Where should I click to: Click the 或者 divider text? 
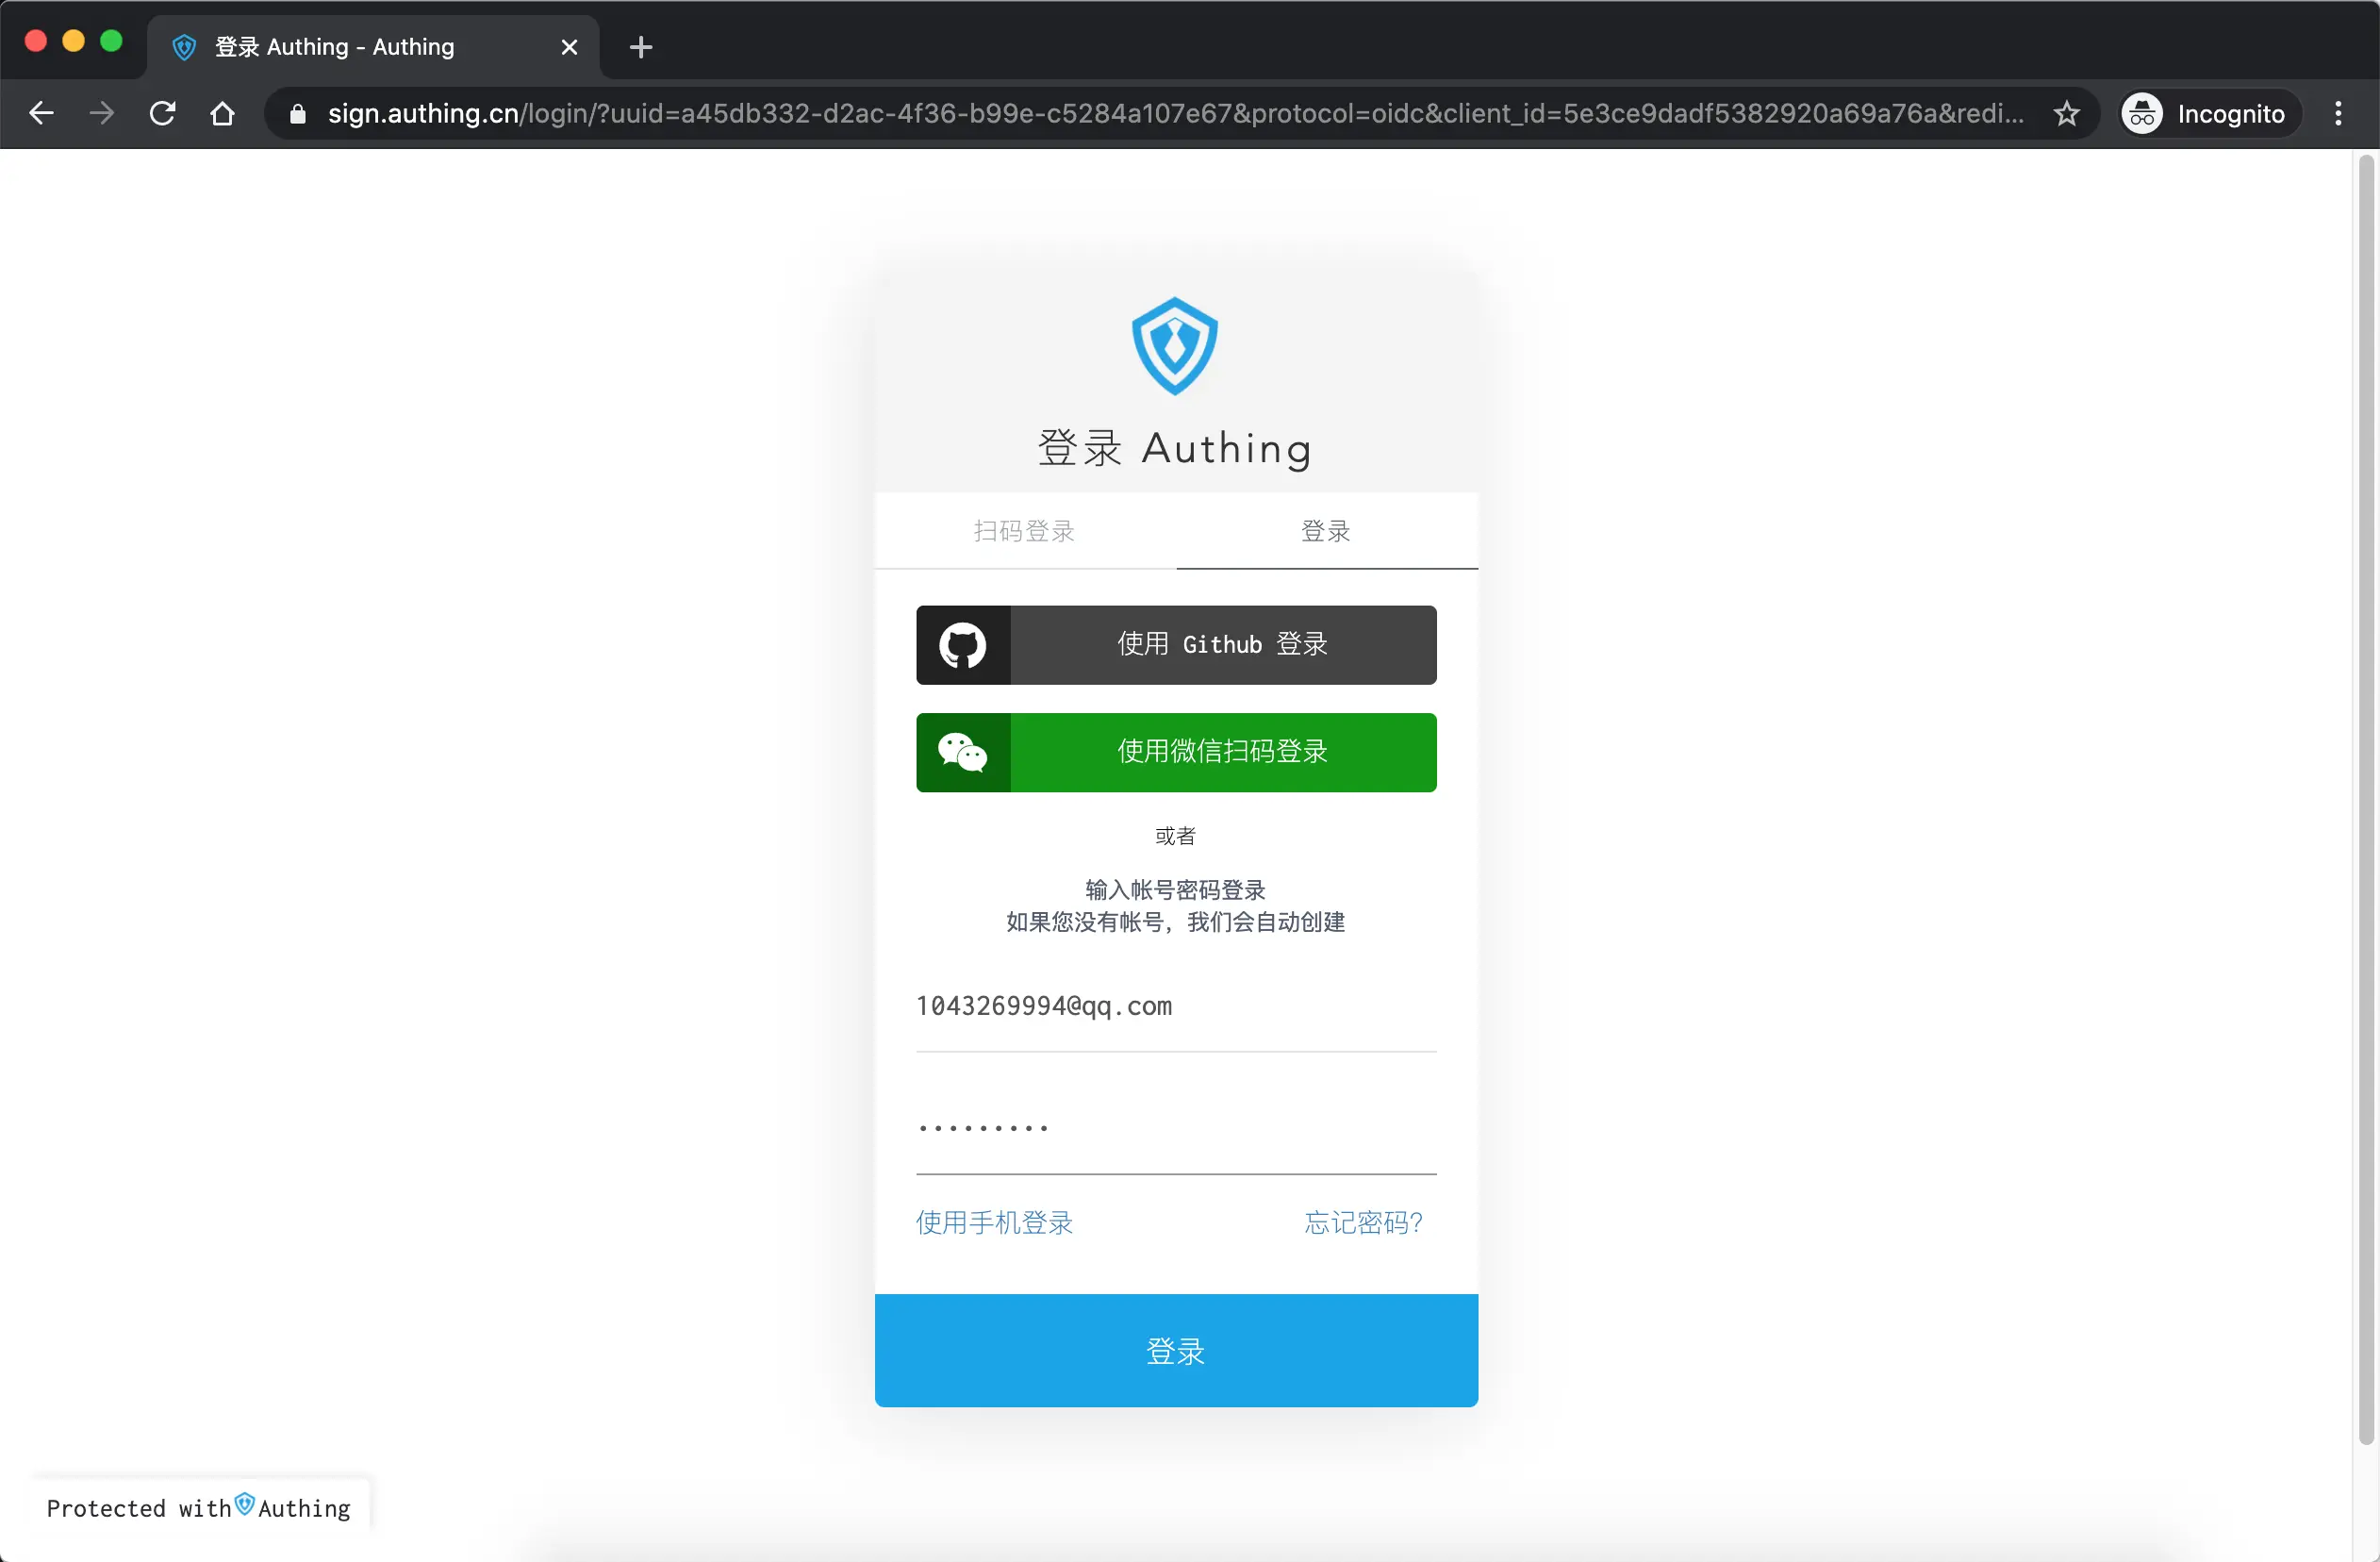[x=1175, y=836]
